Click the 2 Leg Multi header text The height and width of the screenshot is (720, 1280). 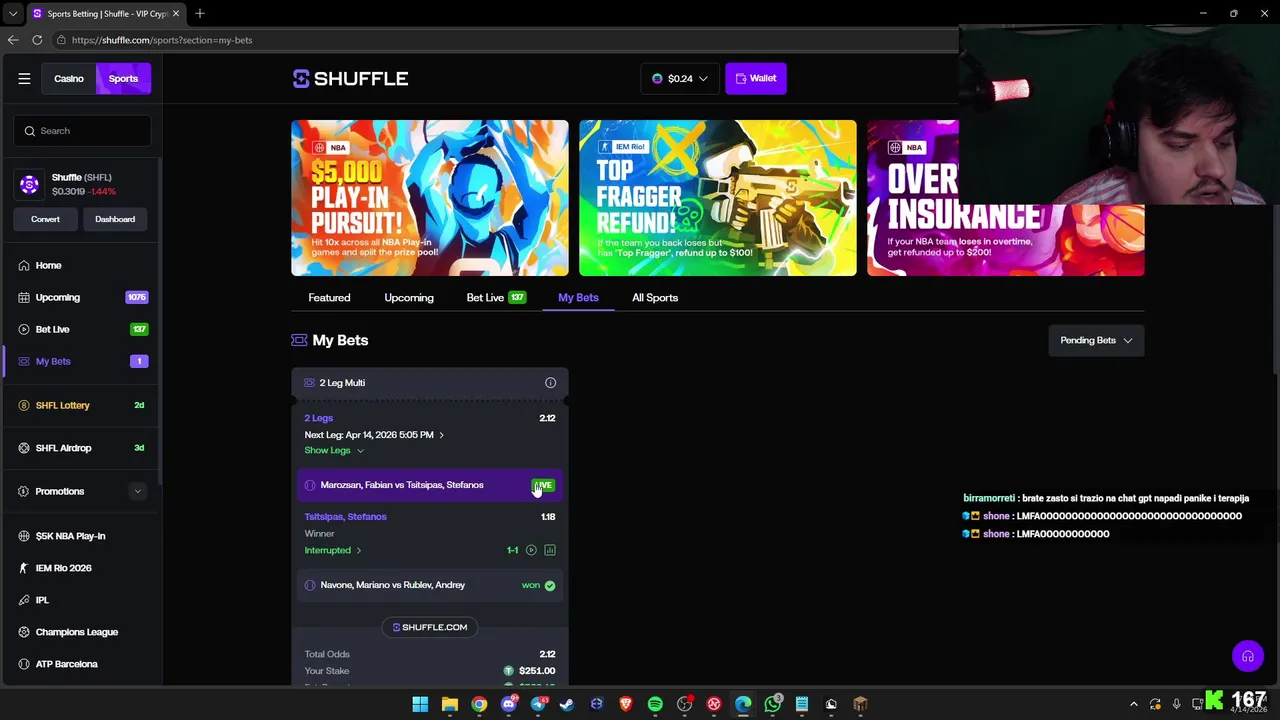click(x=342, y=383)
